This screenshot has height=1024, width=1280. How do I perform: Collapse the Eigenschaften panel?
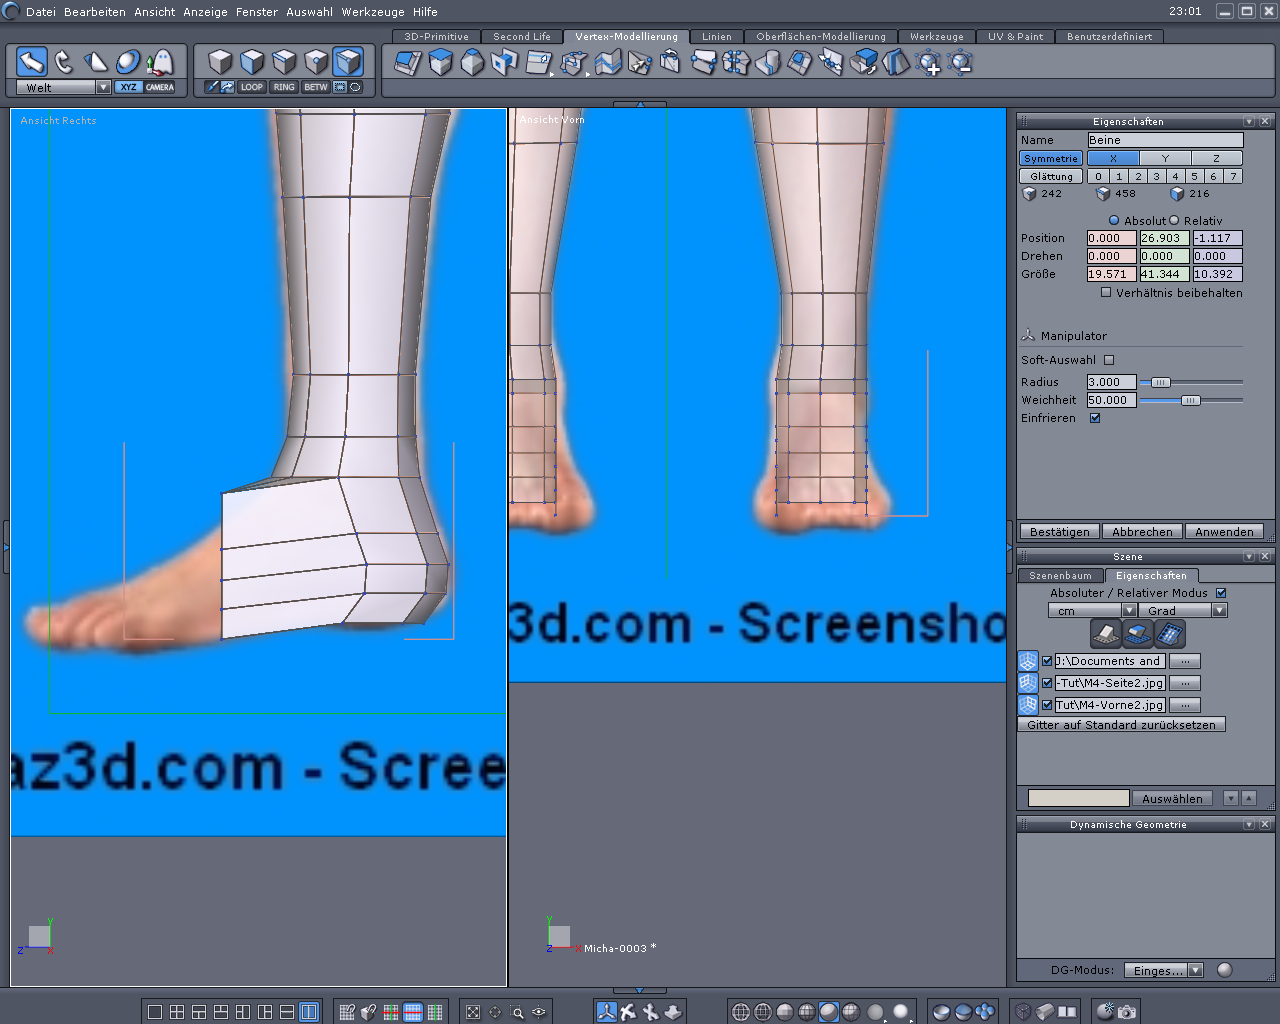pyautogui.click(x=1249, y=121)
